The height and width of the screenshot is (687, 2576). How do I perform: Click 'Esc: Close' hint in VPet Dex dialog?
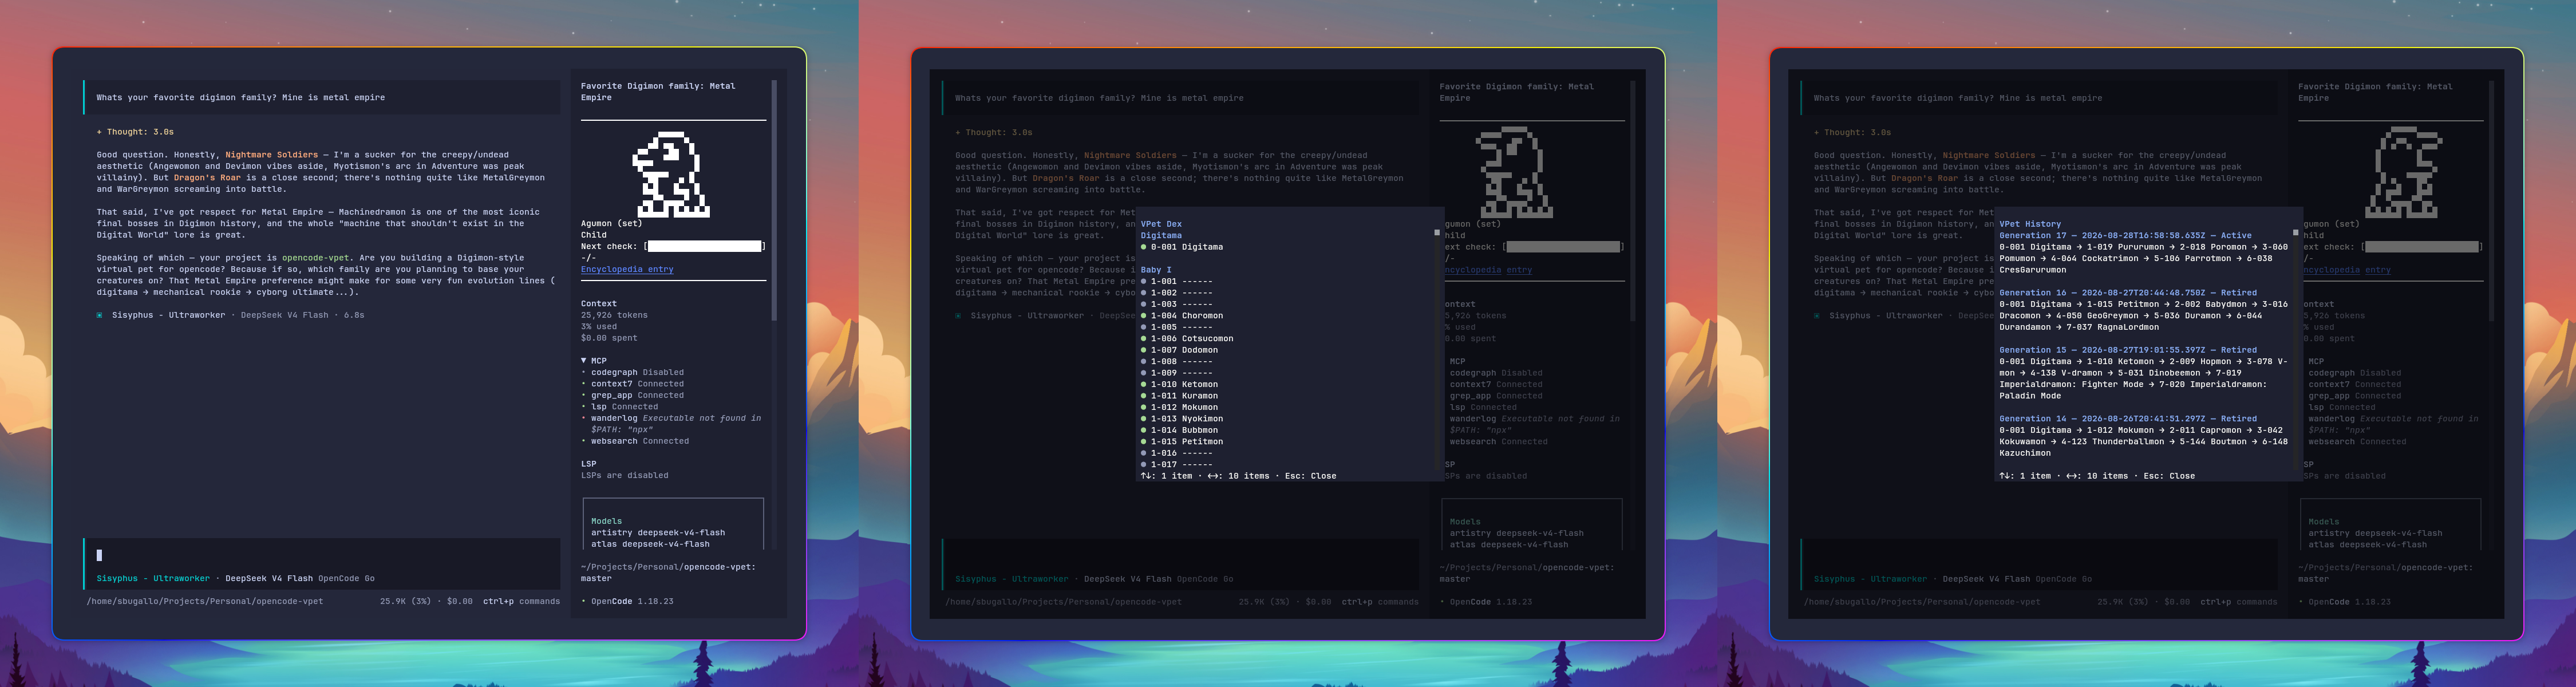(1310, 476)
